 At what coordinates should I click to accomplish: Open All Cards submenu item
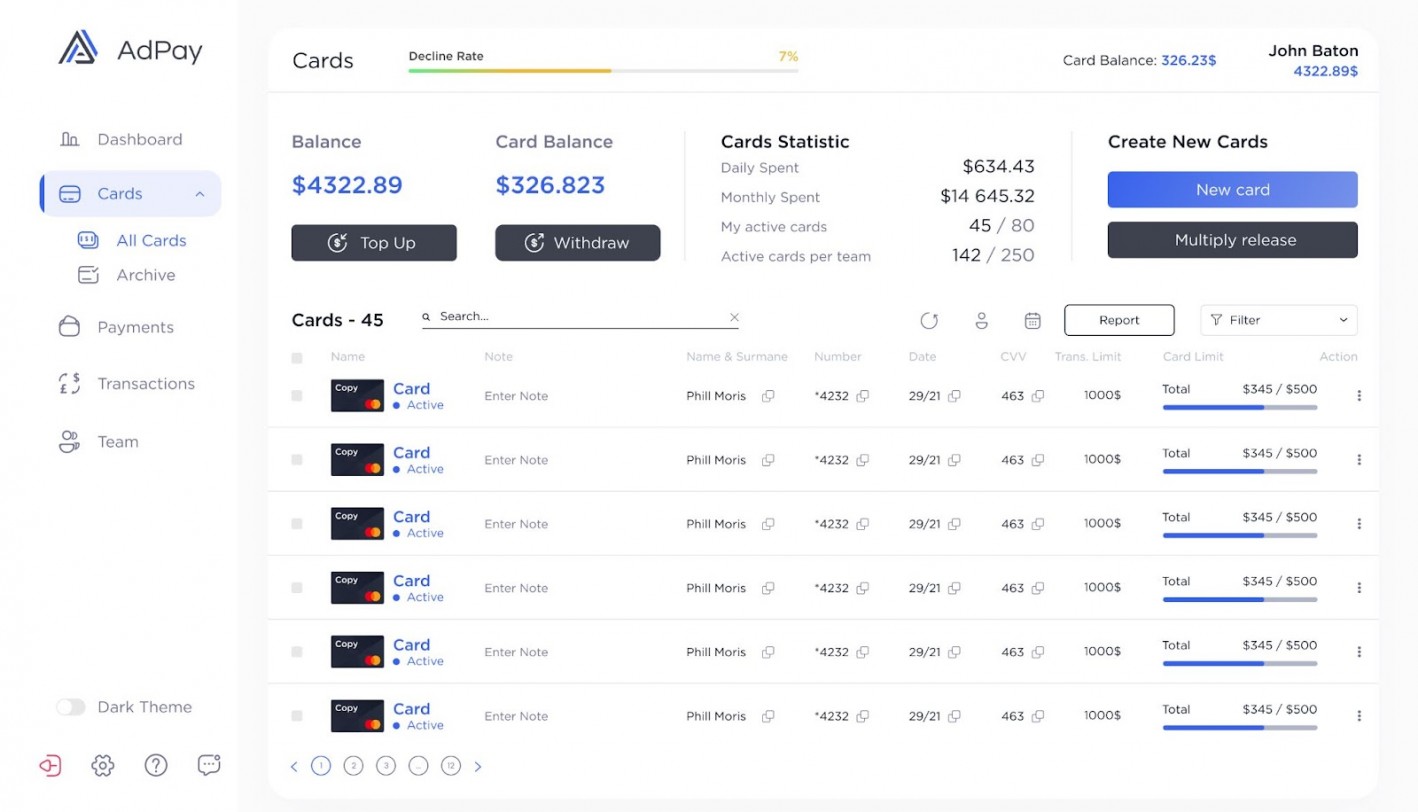click(x=132, y=240)
